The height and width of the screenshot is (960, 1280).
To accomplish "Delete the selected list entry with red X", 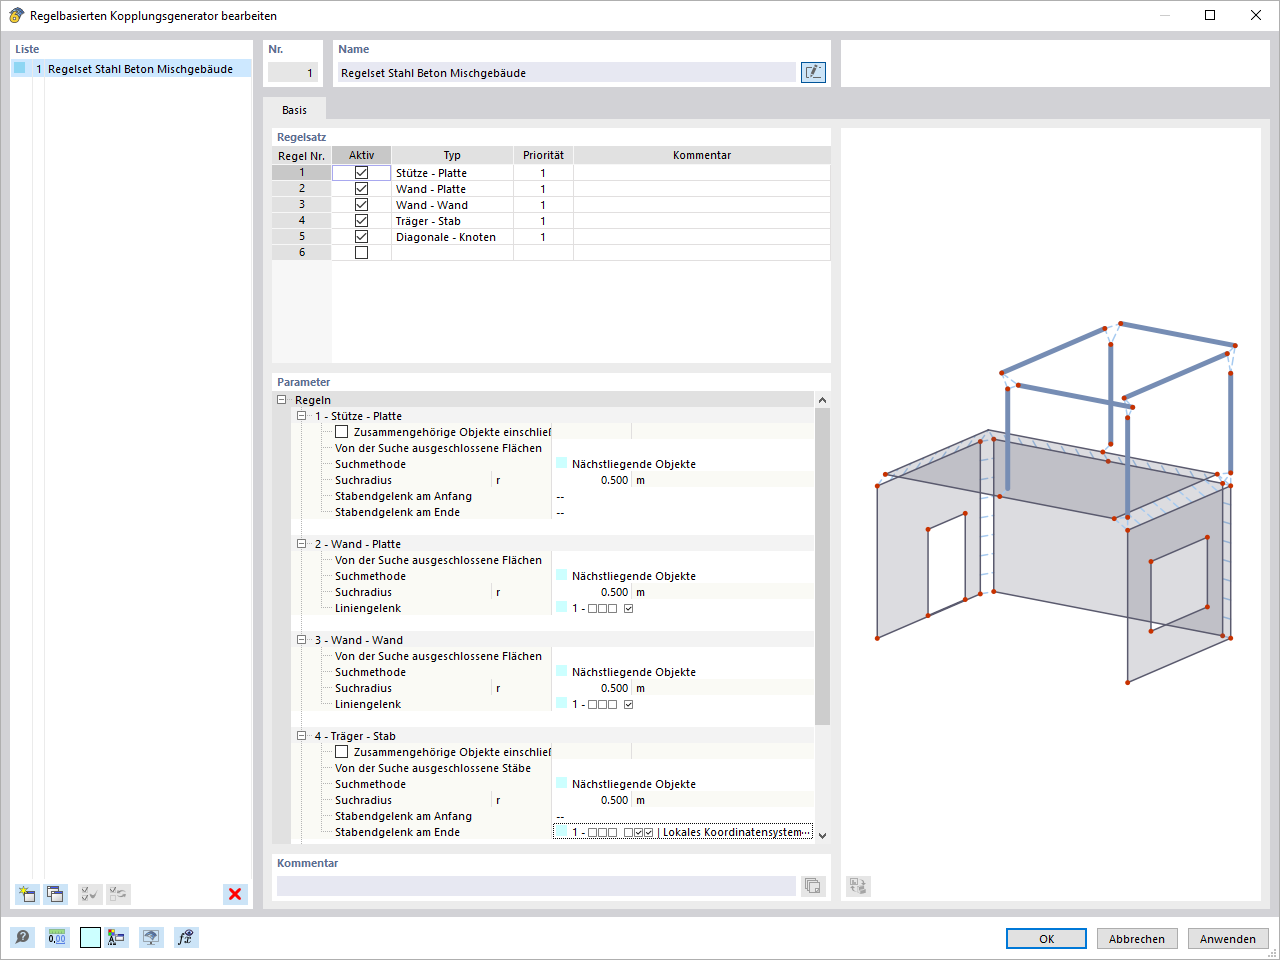I will click(235, 894).
